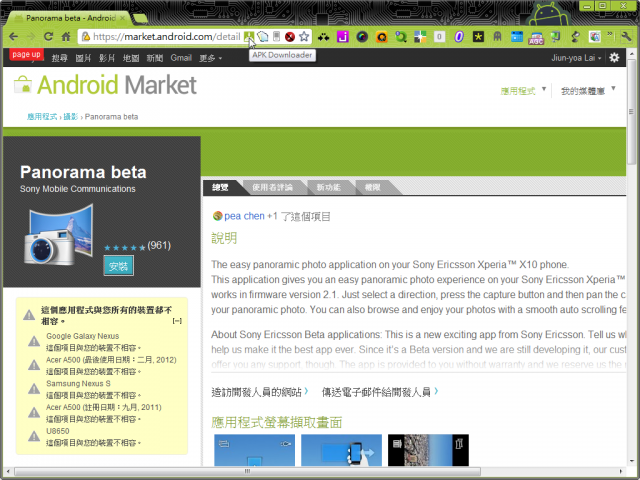Click the site security lock icon
The height and width of the screenshot is (480, 640).
tap(86, 37)
